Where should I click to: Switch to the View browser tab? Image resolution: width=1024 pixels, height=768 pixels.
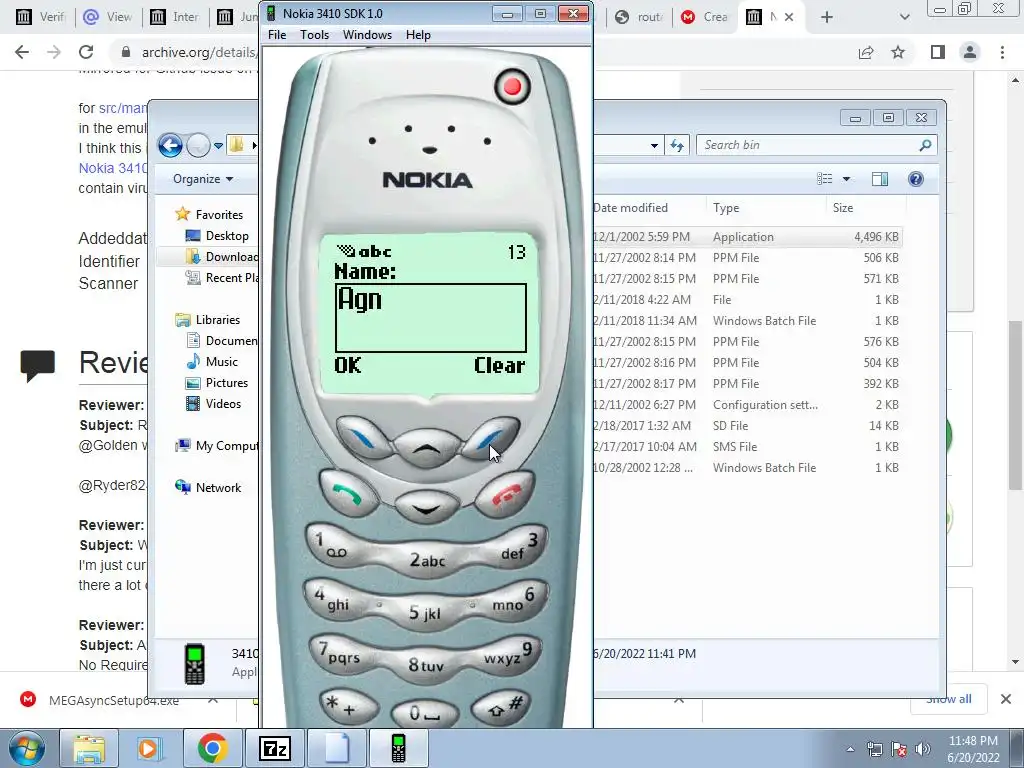[x=108, y=17]
